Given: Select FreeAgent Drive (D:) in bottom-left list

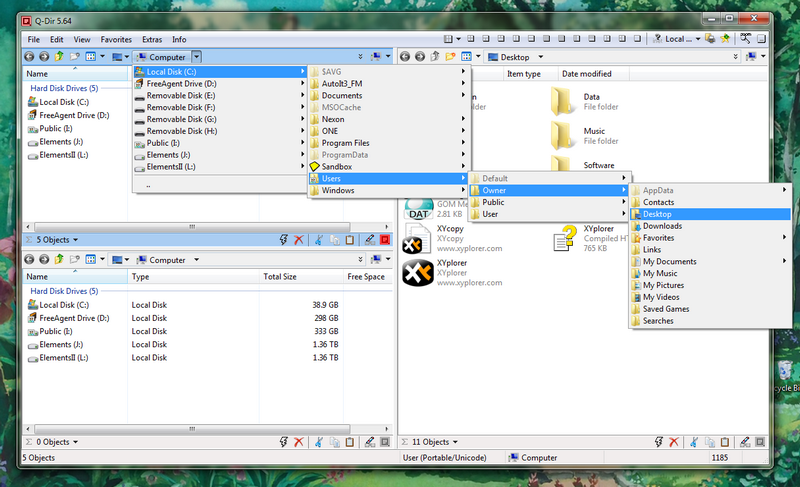Looking at the screenshot, I should click(x=72, y=318).
